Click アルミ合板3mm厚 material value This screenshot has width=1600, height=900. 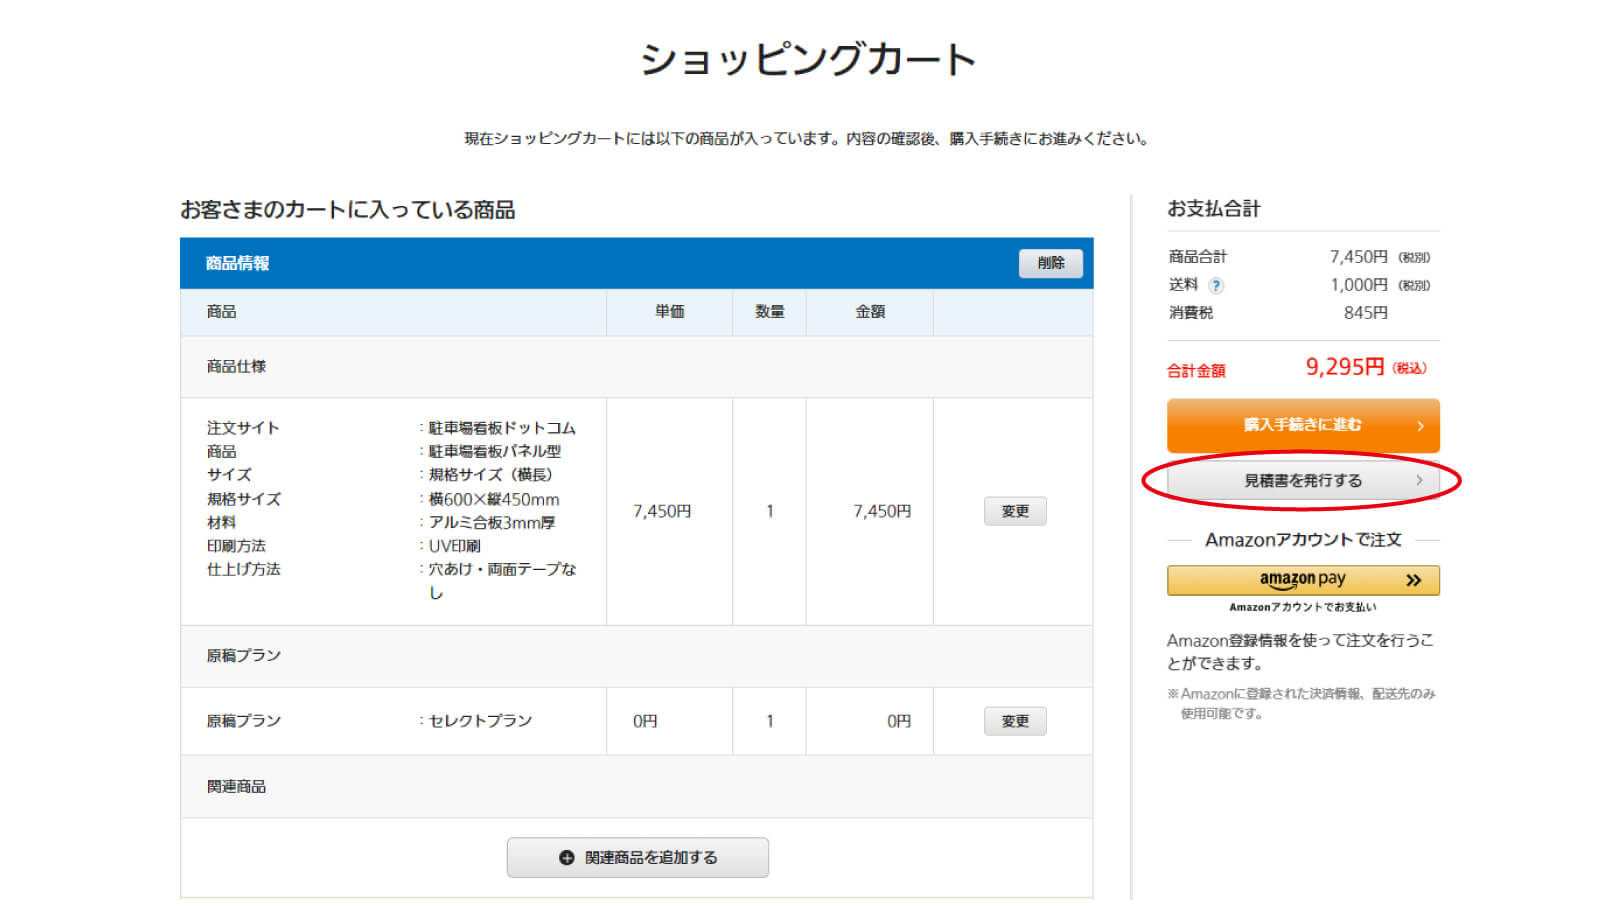coord(492,522)
